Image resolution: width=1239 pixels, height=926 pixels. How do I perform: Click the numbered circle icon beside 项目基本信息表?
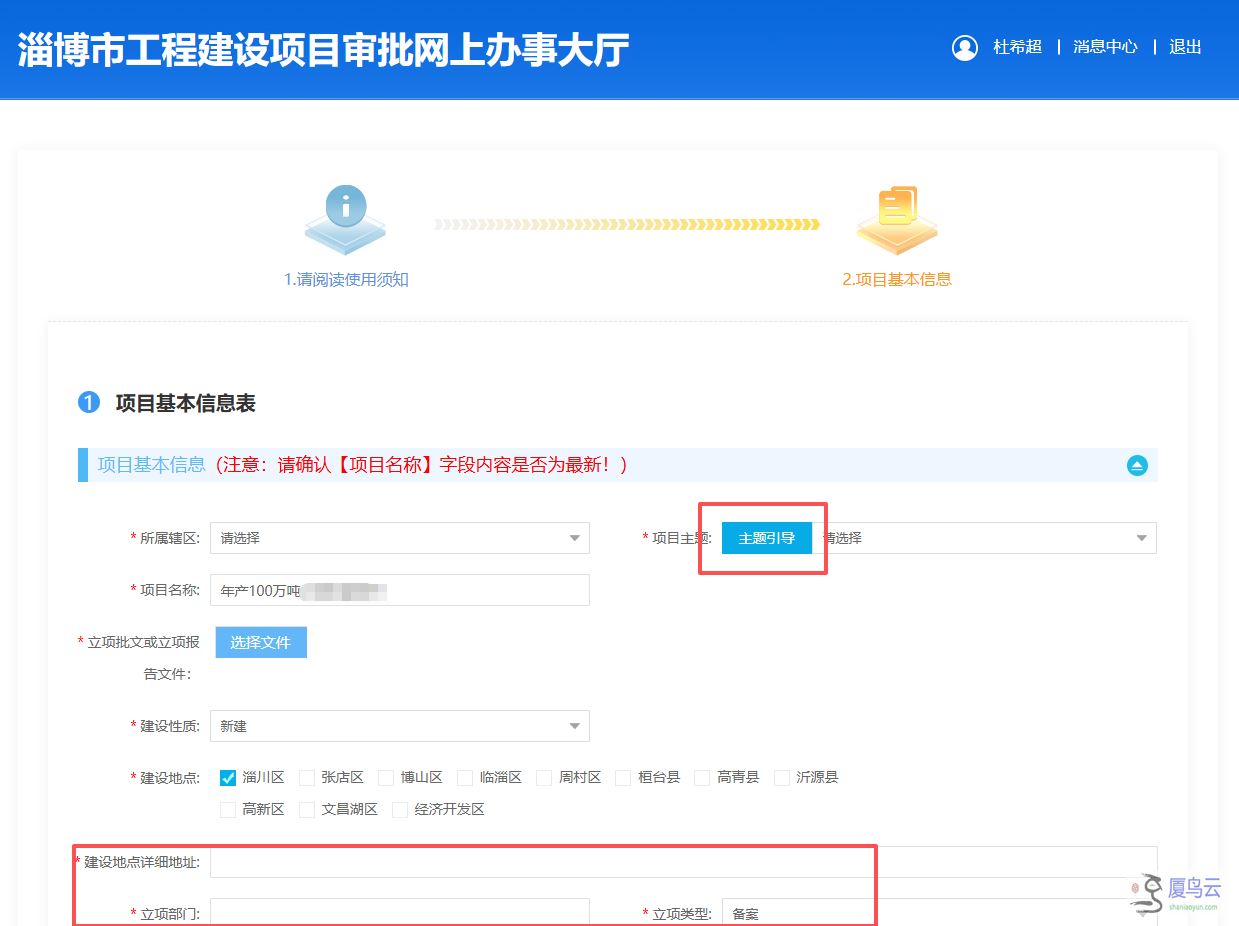coord(89,403)
